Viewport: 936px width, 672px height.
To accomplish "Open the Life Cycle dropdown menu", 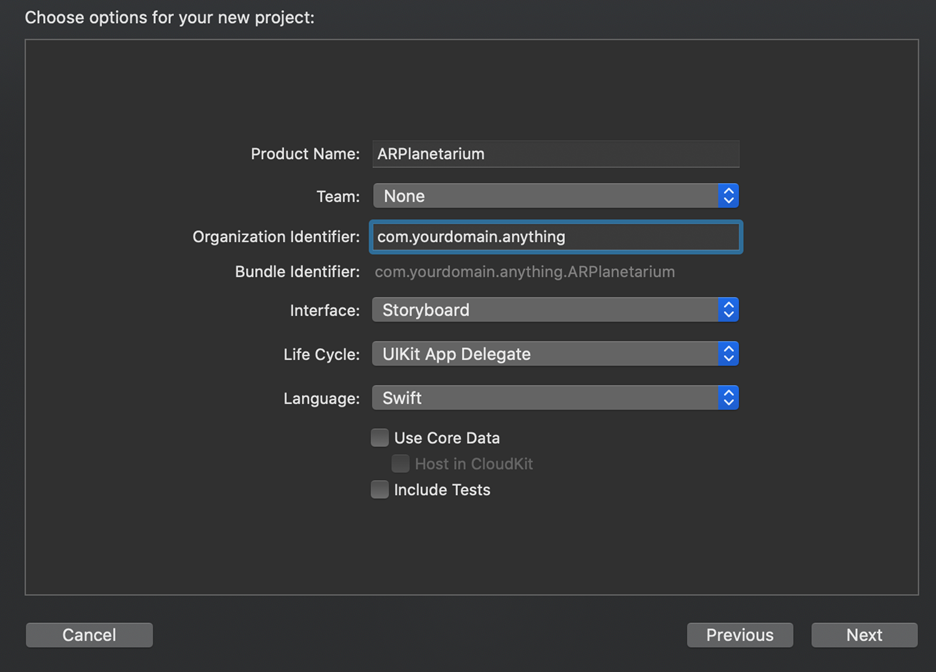I will pos(556,354).
